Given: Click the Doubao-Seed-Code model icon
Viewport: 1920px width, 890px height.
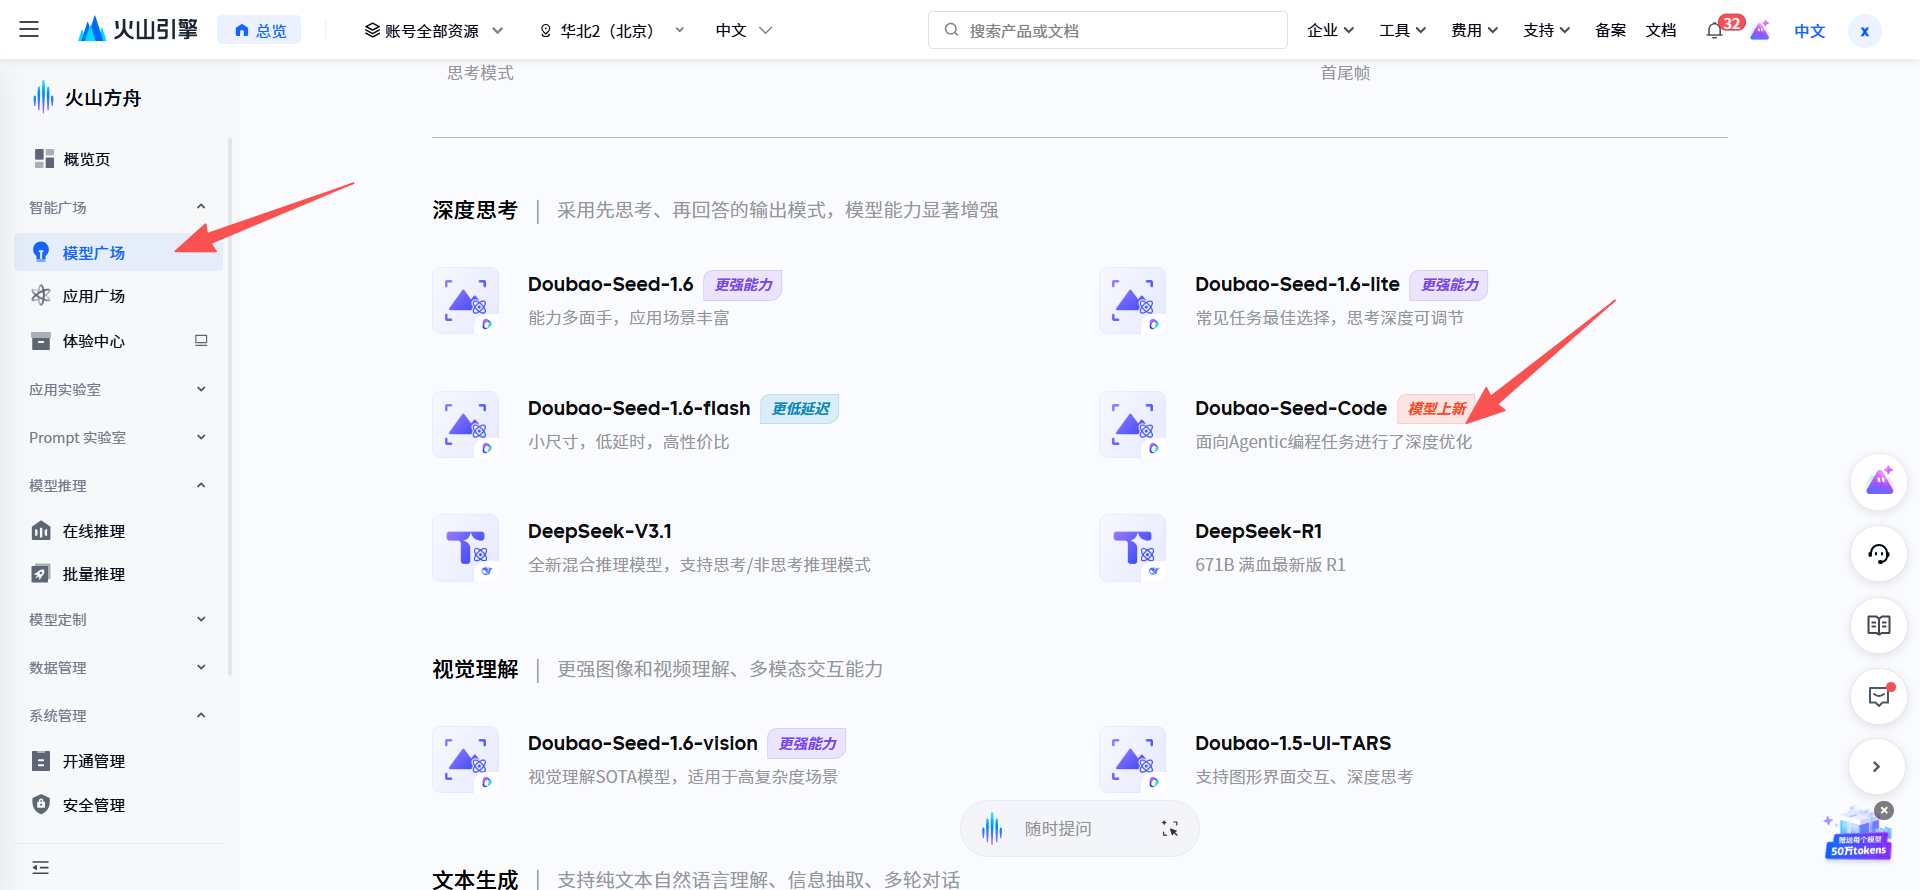Looking at the screenshot, I should (1132, 424).
